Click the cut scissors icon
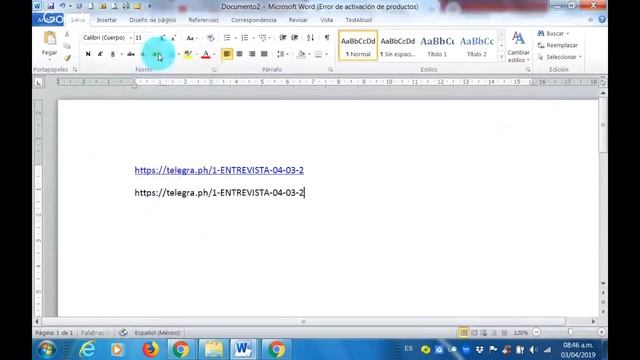 [x=67, y=35]
